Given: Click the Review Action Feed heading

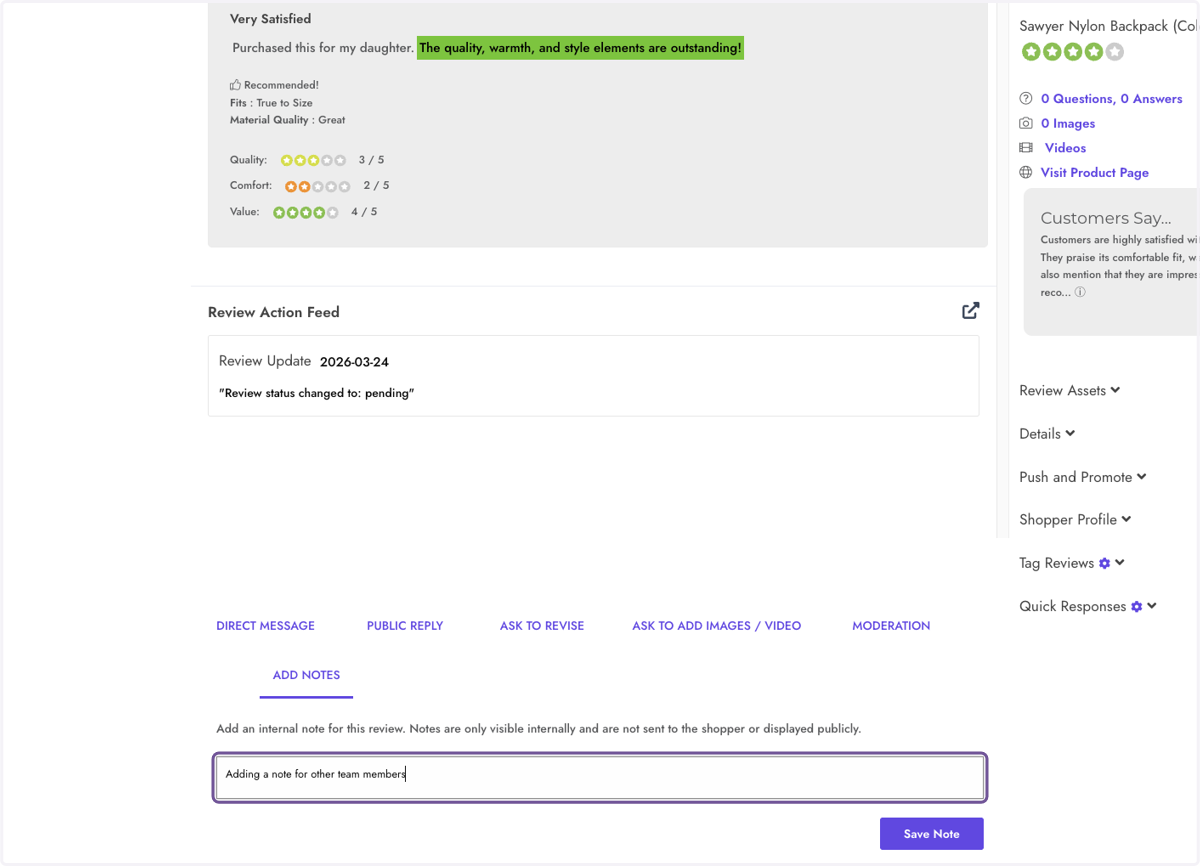Looking at the screenshot, I should point(274,312).
